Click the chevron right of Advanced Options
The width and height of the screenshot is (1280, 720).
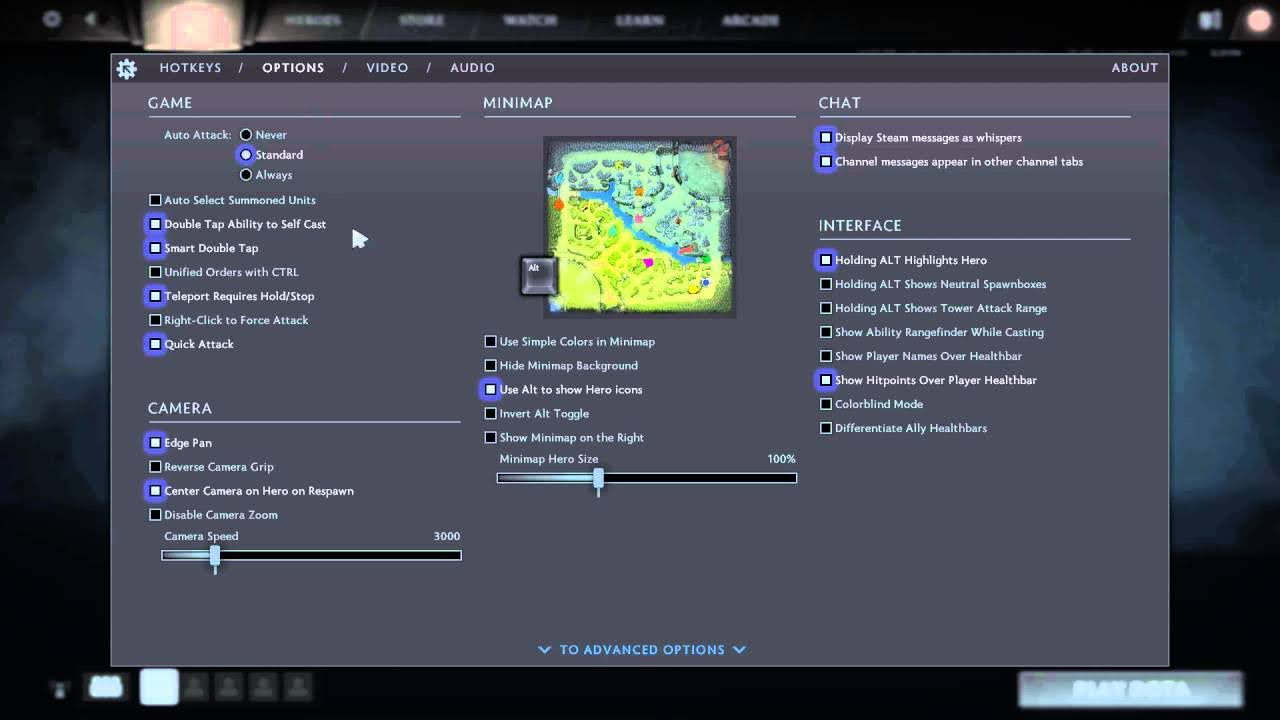coord(739,650)
